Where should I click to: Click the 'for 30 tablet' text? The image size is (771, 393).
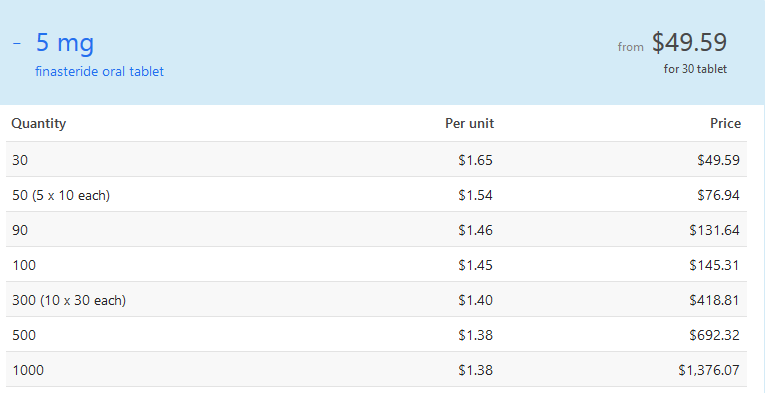click(695, 69)
